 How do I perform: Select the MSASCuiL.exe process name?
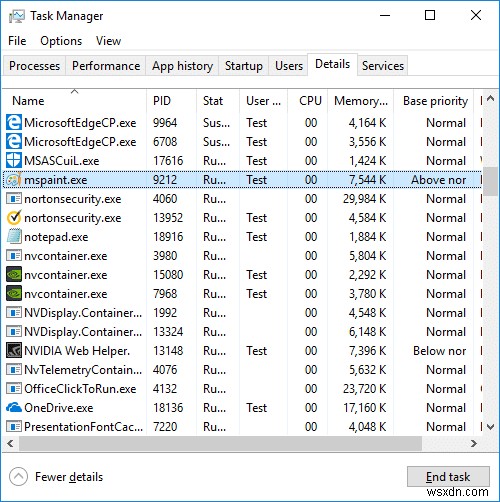[x=62, y=161]
